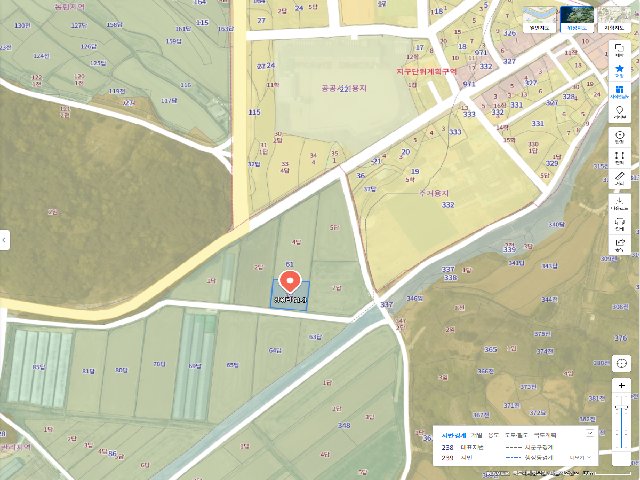Click parcel number 365 on map
Image resolution: width=640 pixels, height=480 pixels.
[x=491, y=349]
